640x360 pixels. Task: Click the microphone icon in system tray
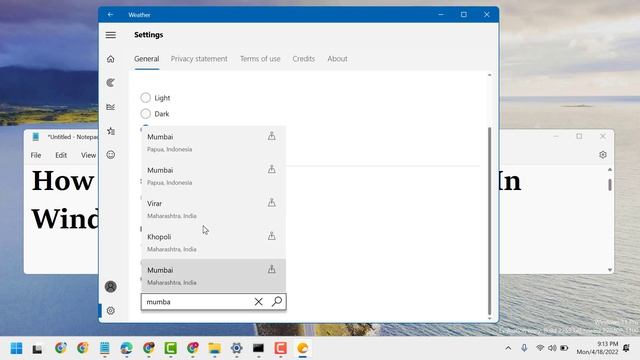click(524, 348)
